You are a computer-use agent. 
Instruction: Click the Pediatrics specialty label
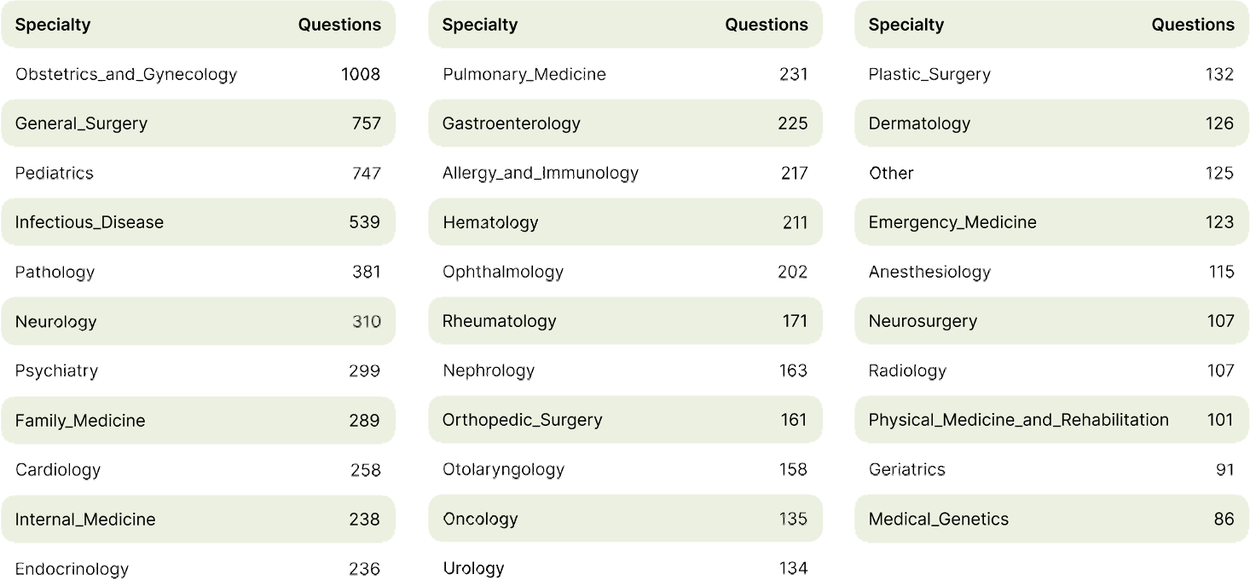coord(54,173)
